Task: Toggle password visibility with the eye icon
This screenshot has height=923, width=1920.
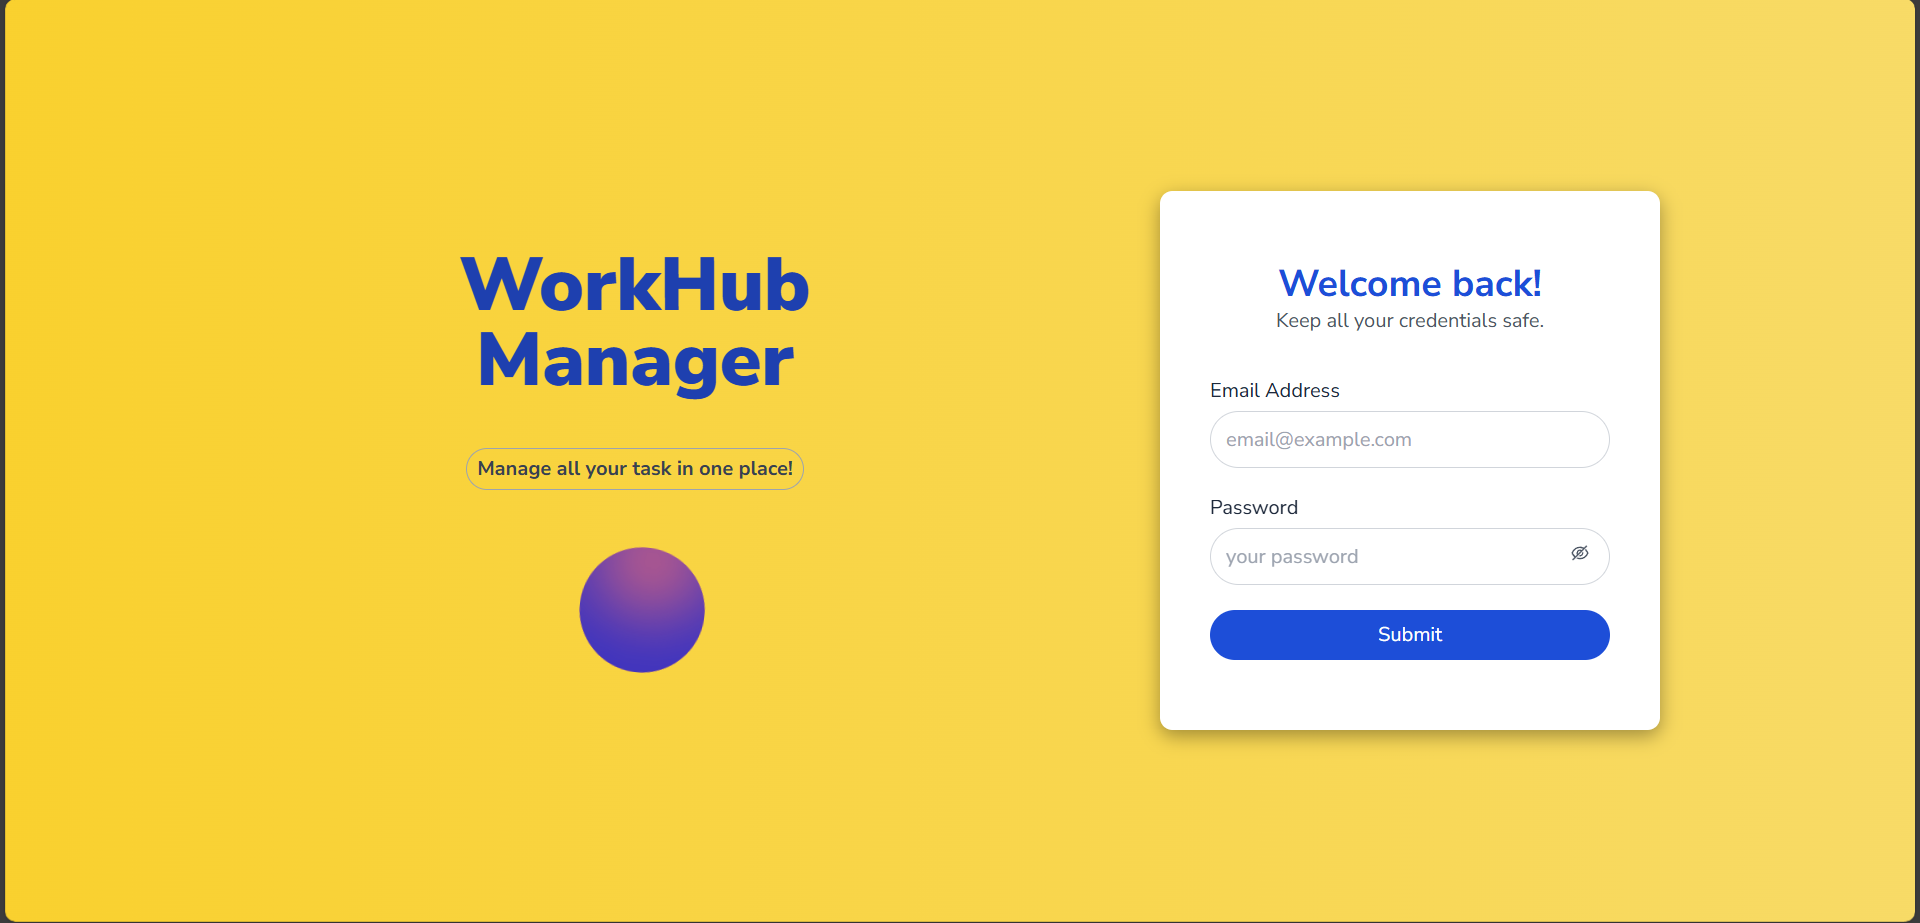Action: click(1579, 554)
